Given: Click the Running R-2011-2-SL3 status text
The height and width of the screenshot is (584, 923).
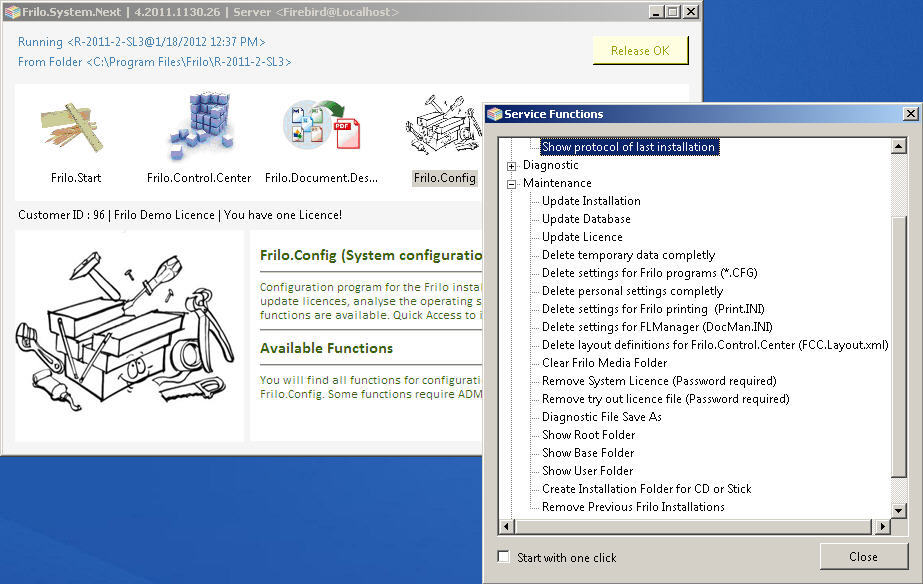Looking at the screenshot, I should click(141, 42).
